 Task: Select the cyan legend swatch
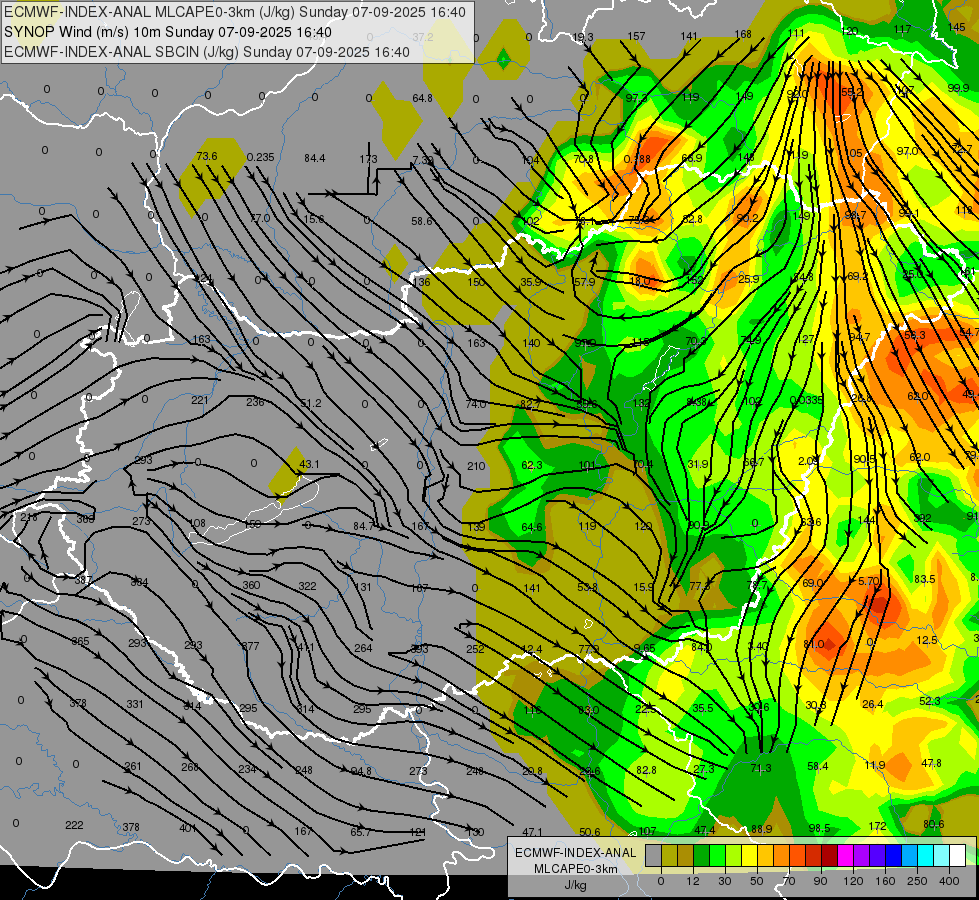926,855
